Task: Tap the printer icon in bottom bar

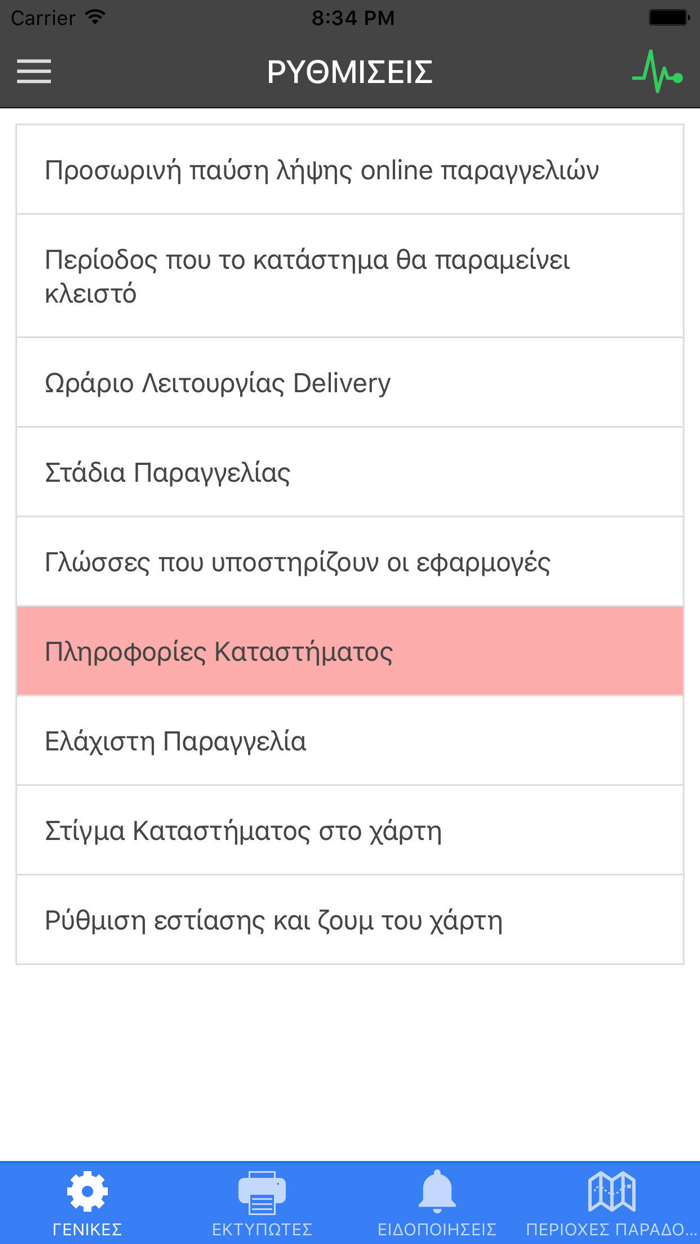Action: (x=262, y=1191)
